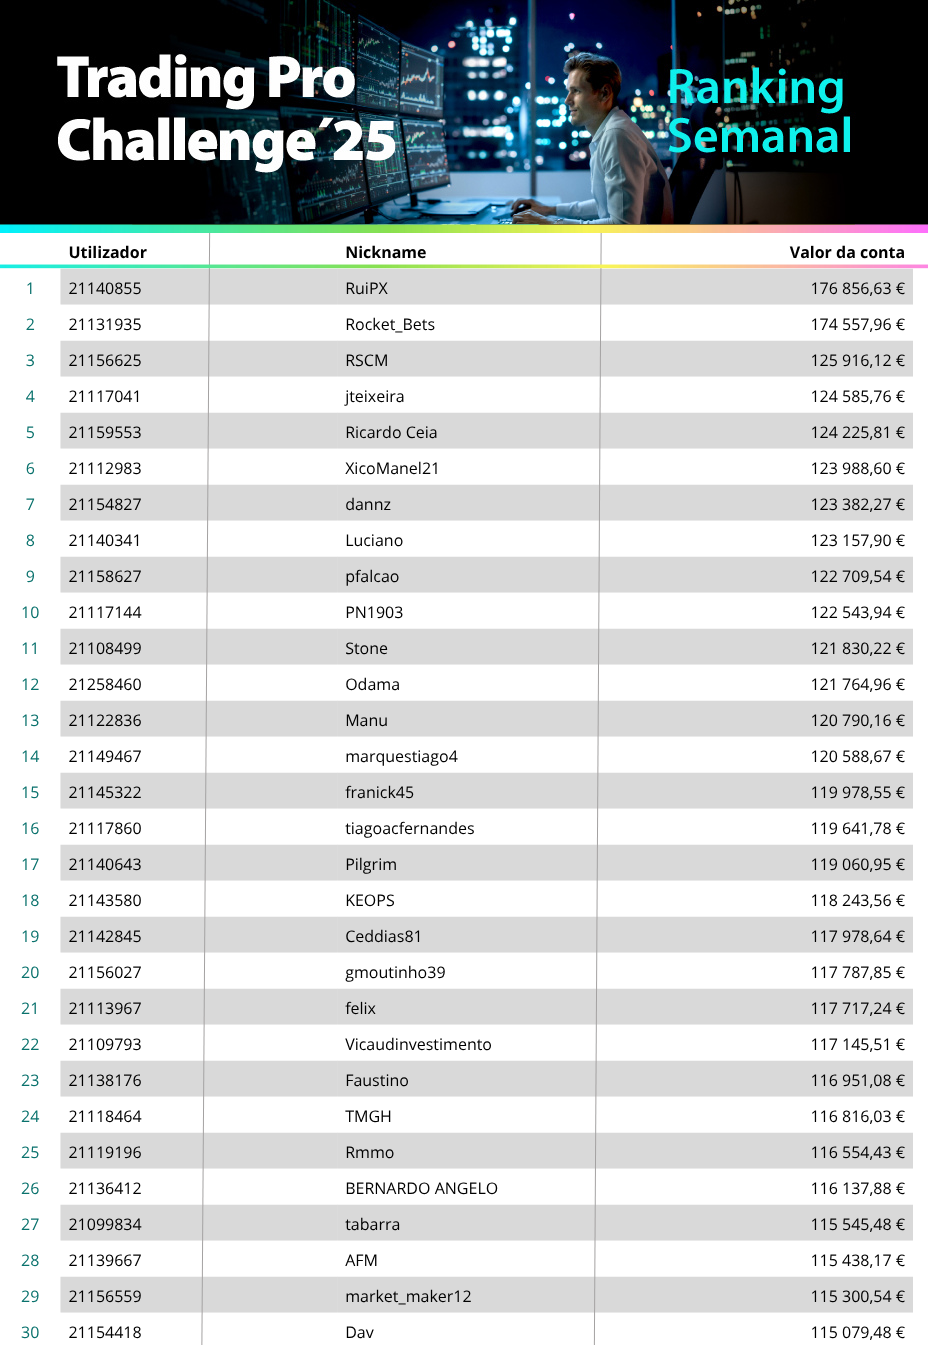Click rank number 30 in last row
The image size is (928, 1345).
pos(30,1332)
